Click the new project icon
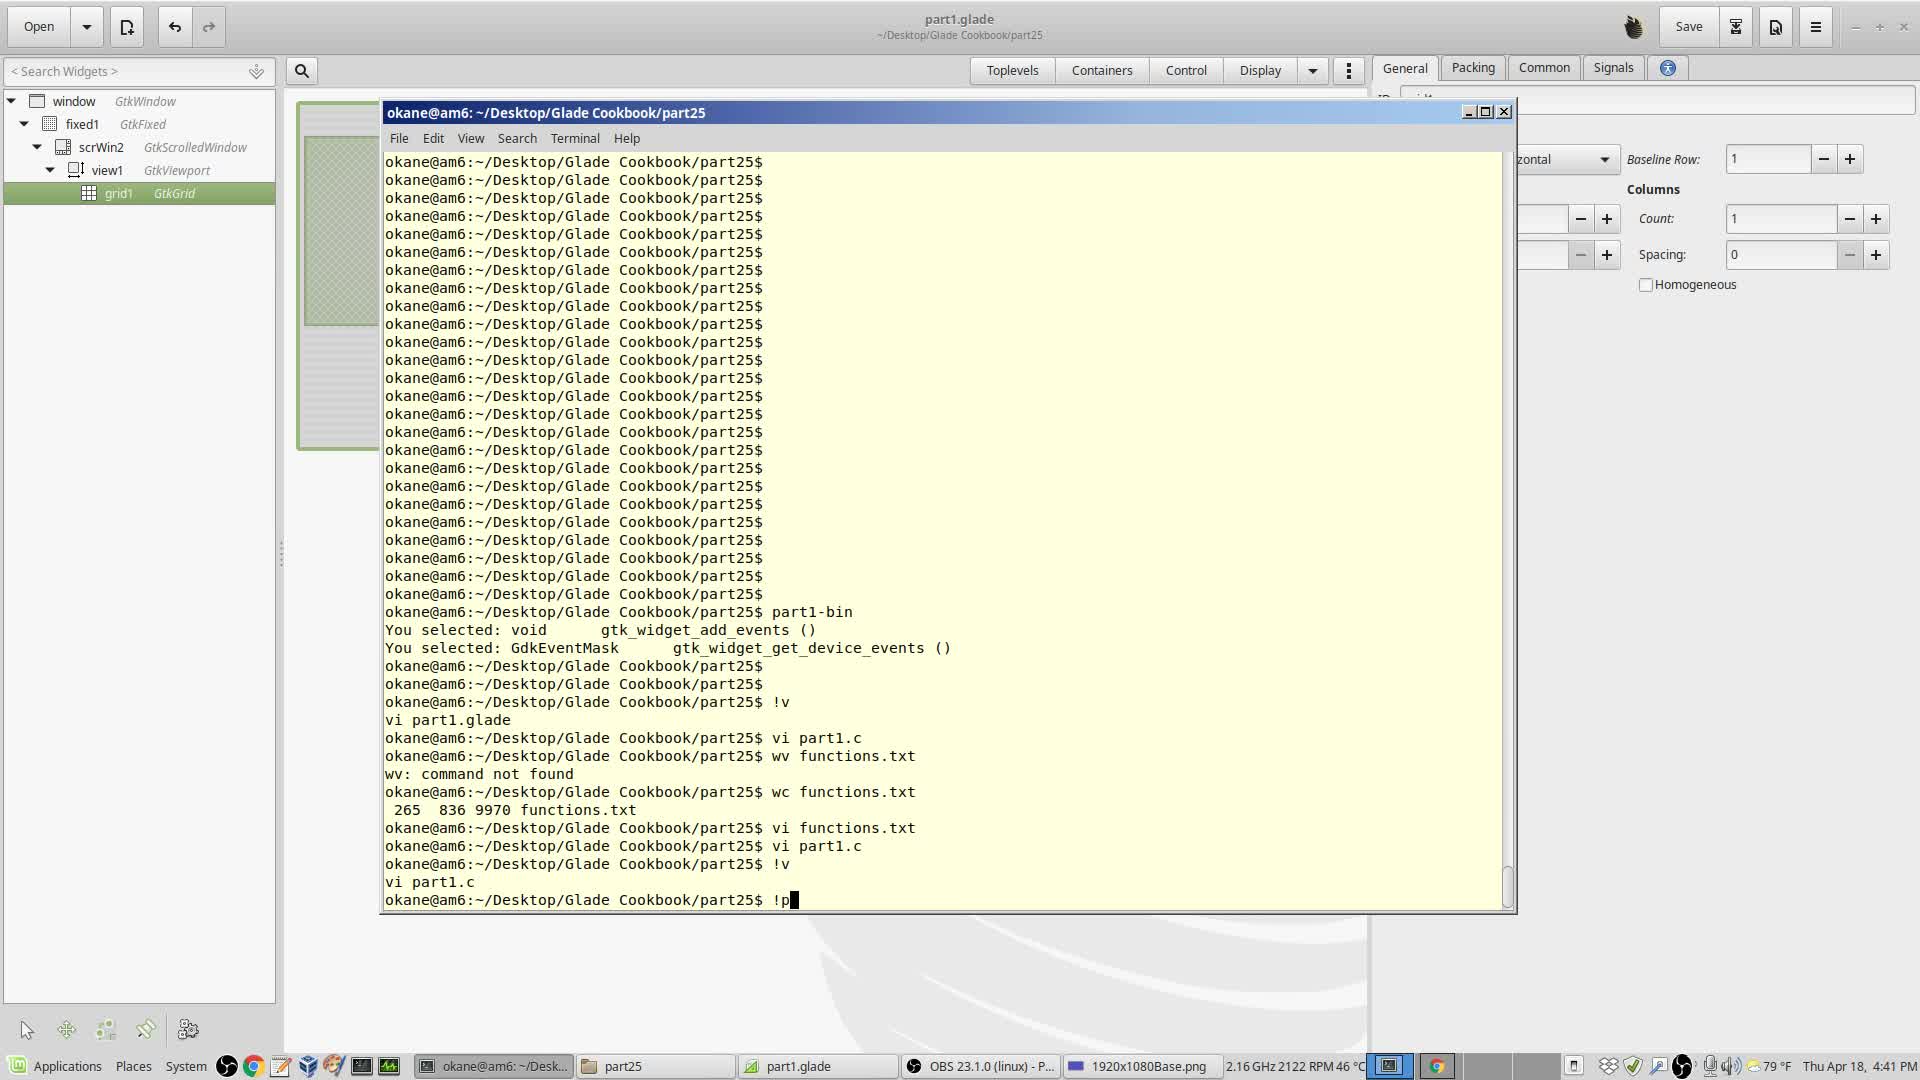1920x1080 pixels. click(x=127, y=27)
